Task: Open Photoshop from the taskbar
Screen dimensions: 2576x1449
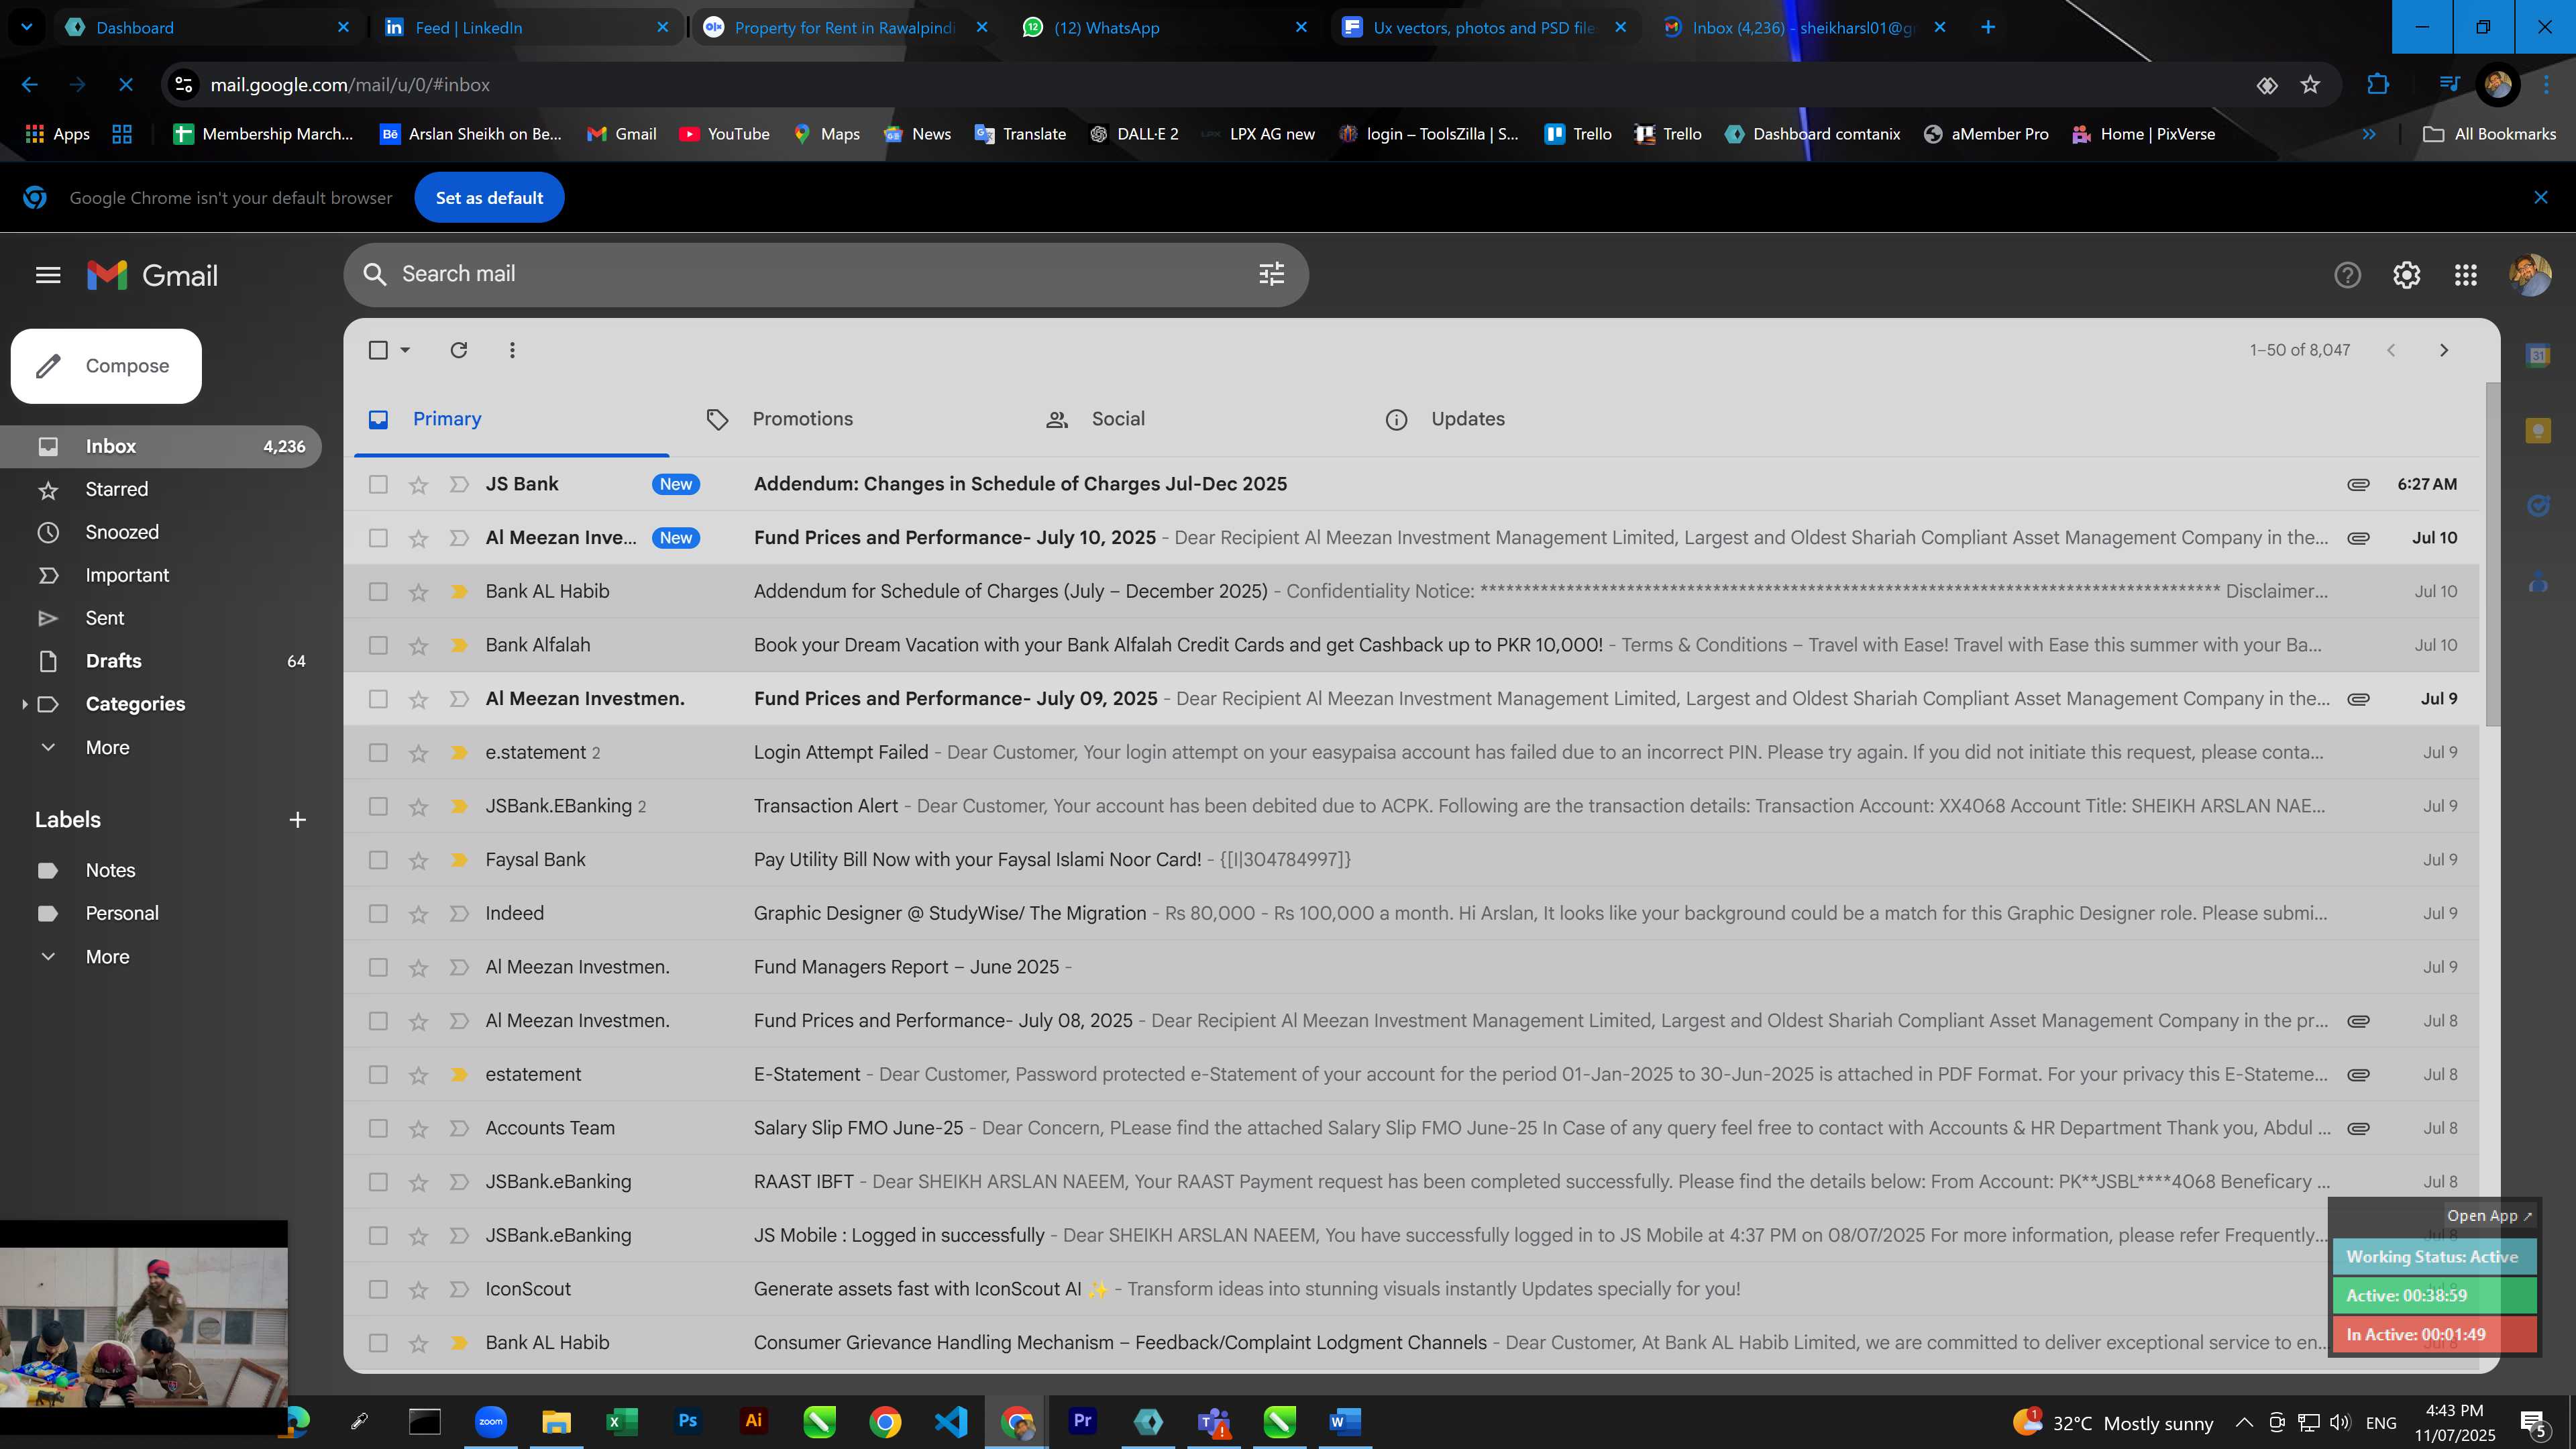Action: [687, 1421]
